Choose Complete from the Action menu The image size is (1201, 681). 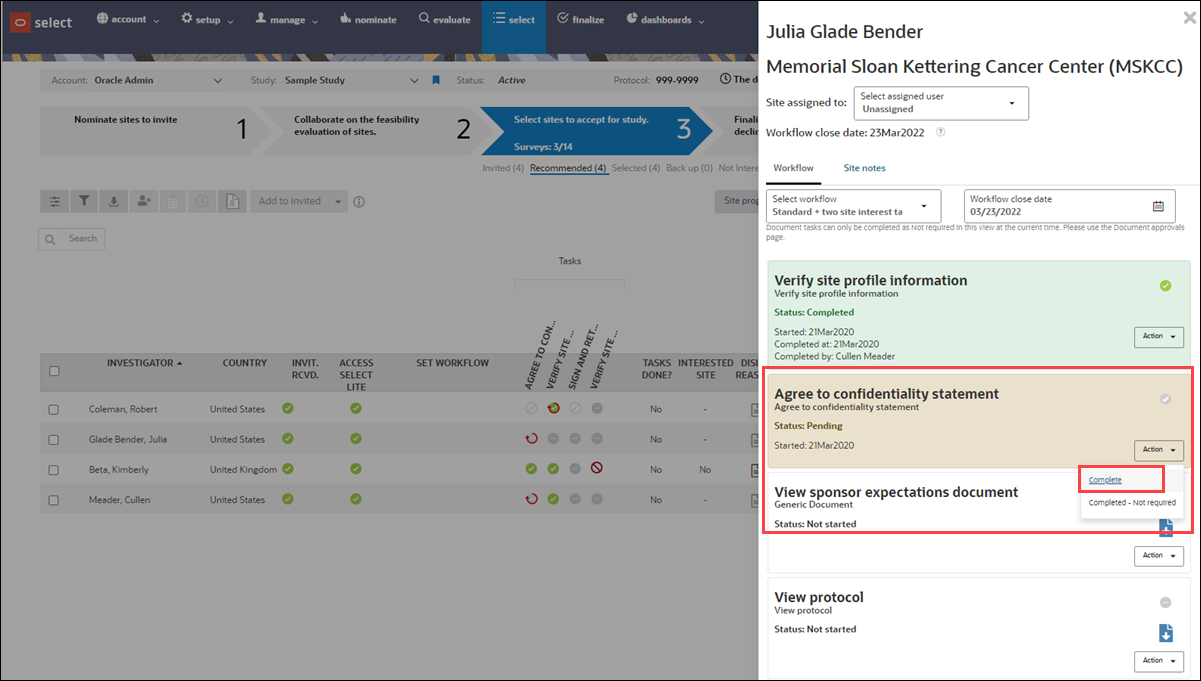click(1105, 480)
